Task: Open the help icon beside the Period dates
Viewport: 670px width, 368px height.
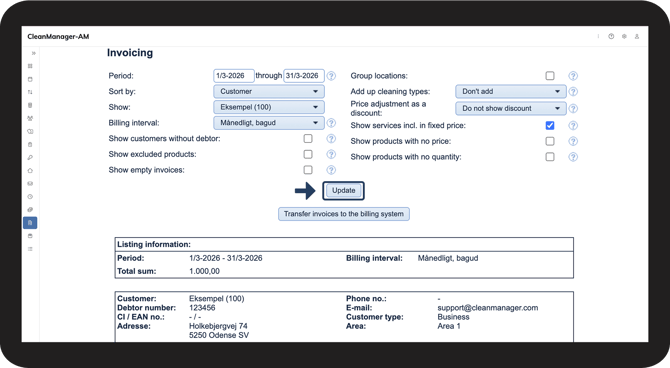Action: click(331, 76)
